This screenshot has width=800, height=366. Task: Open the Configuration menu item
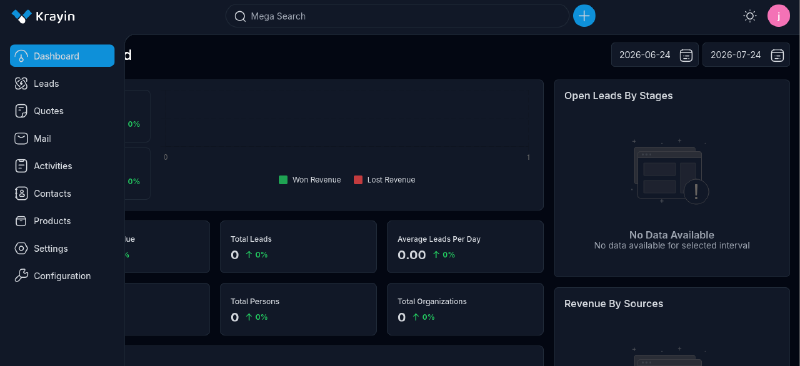pyautogui.click(x=62, y=276)
